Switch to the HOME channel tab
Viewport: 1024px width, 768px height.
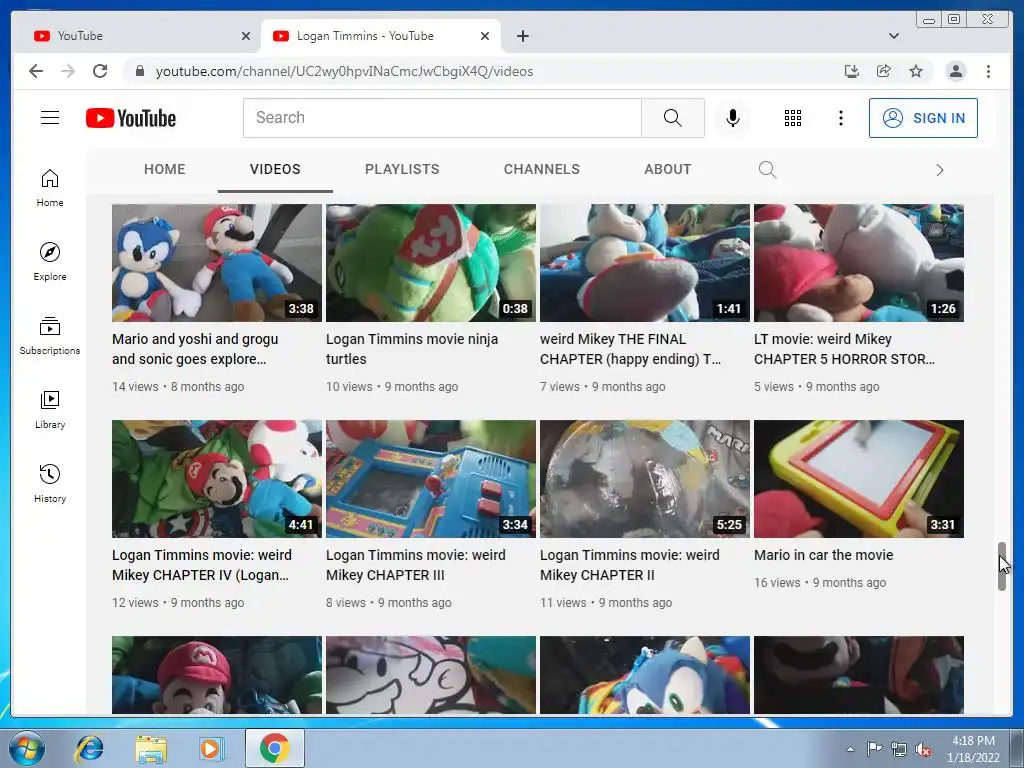(x=165, y=169)
